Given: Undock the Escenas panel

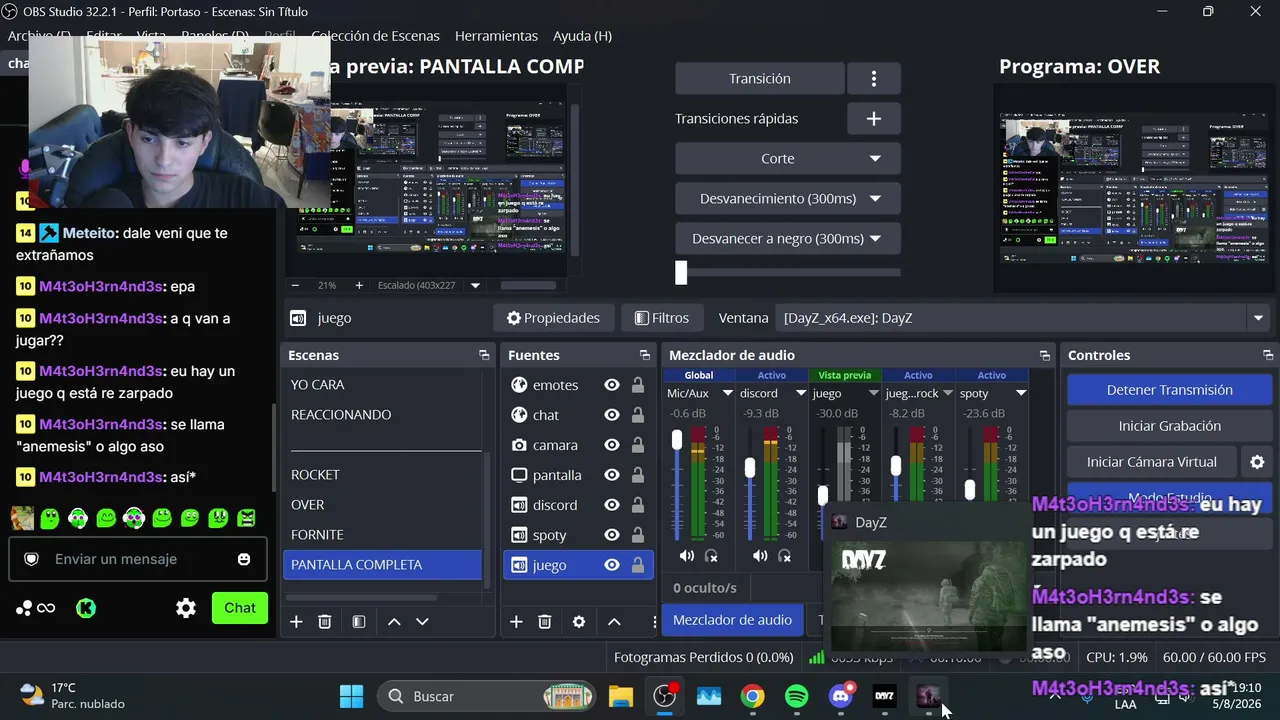Looking at the screenshot, I should coord(484,356).
